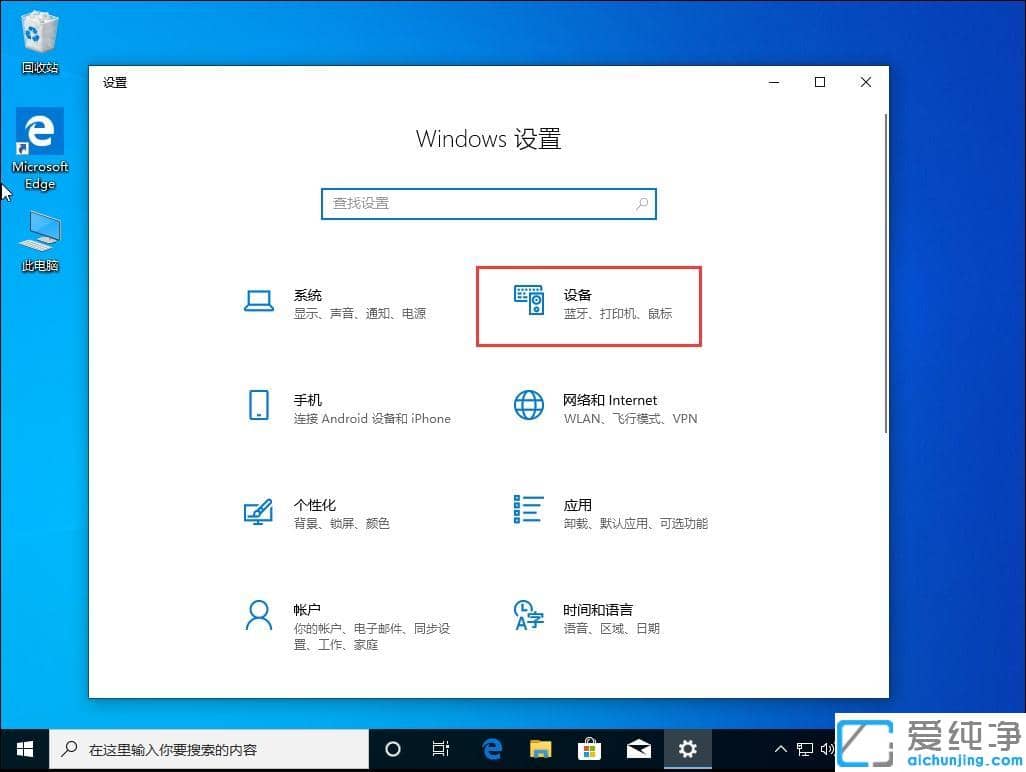Open the Start menu

(24, 748)
